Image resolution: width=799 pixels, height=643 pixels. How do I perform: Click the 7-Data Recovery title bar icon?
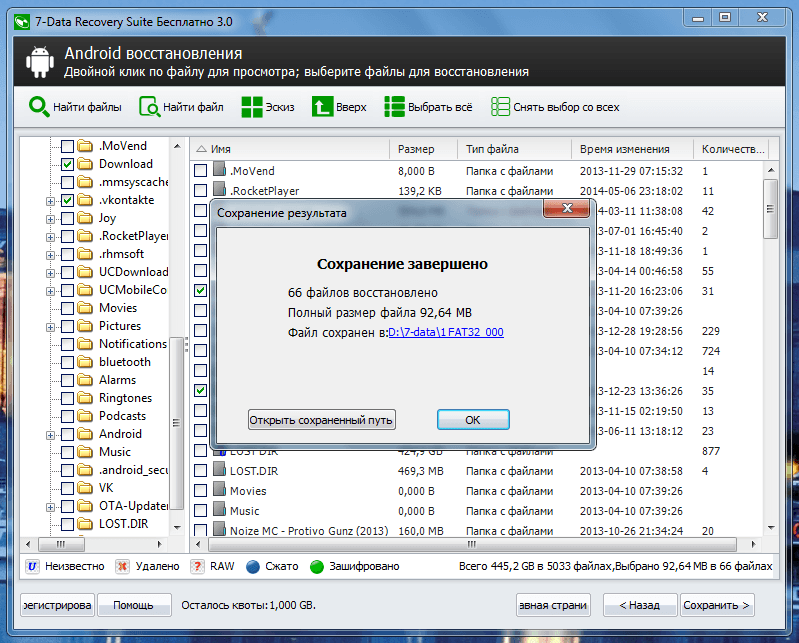[x=22, y=22]
